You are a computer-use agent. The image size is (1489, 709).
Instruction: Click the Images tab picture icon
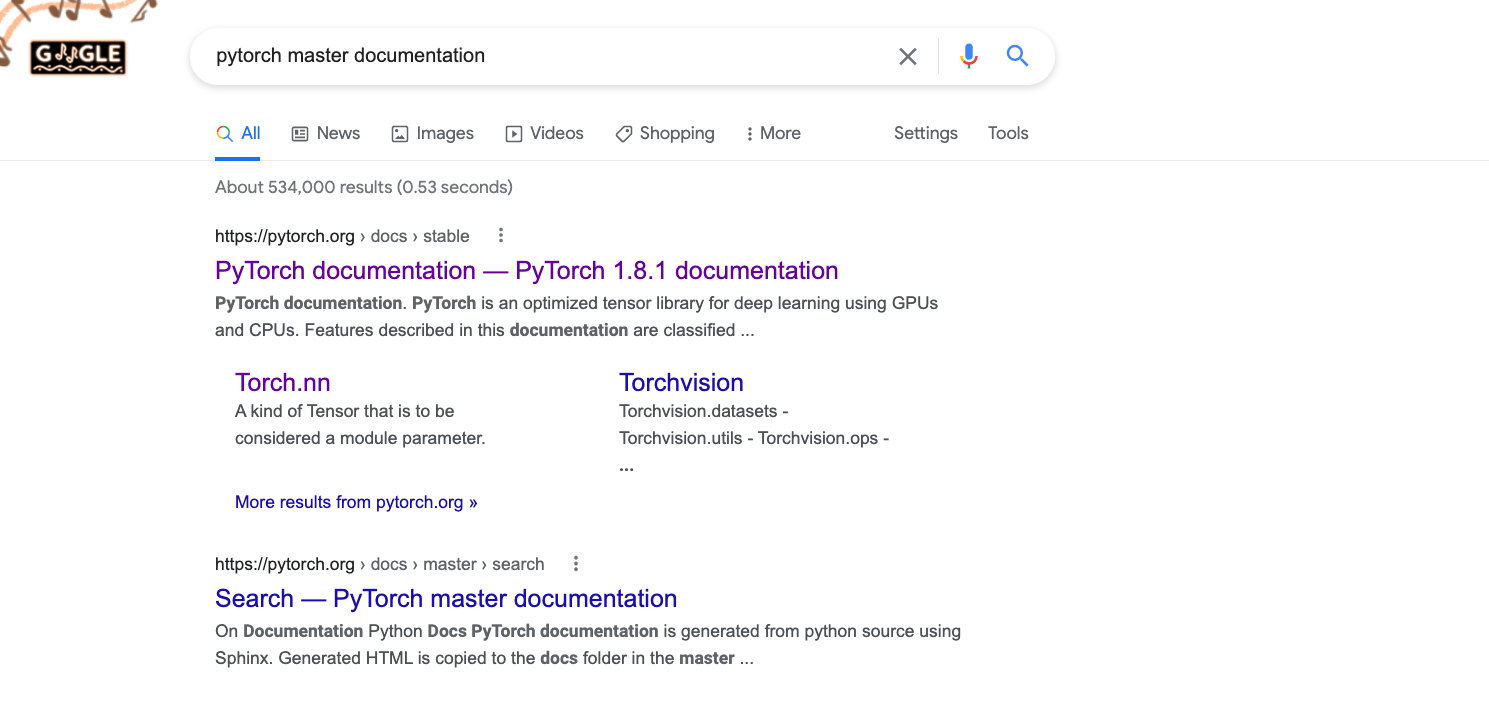pos(400,132)
